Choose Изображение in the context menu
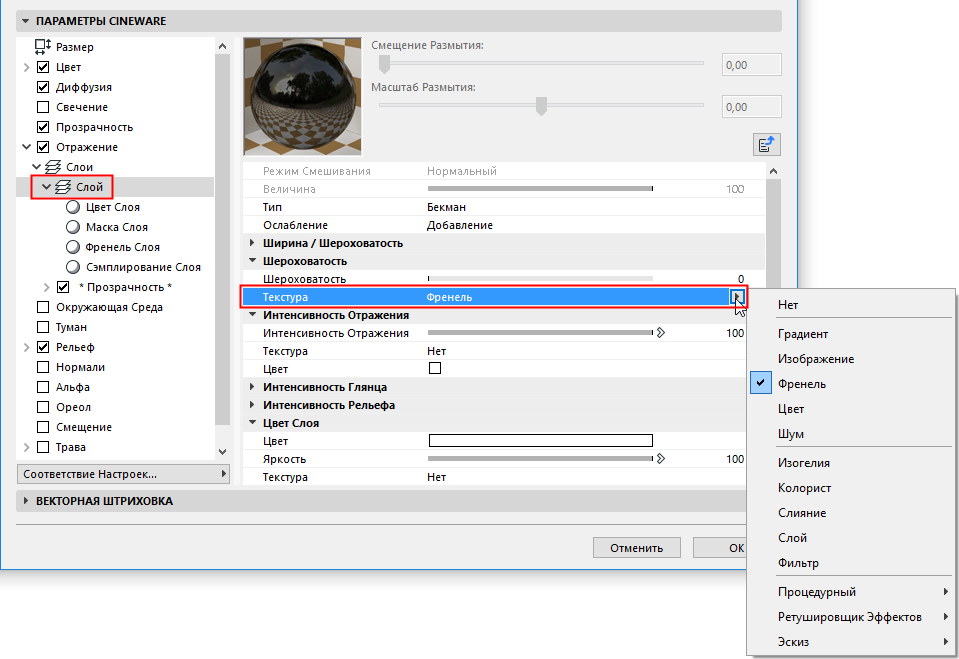 (806, 358)
